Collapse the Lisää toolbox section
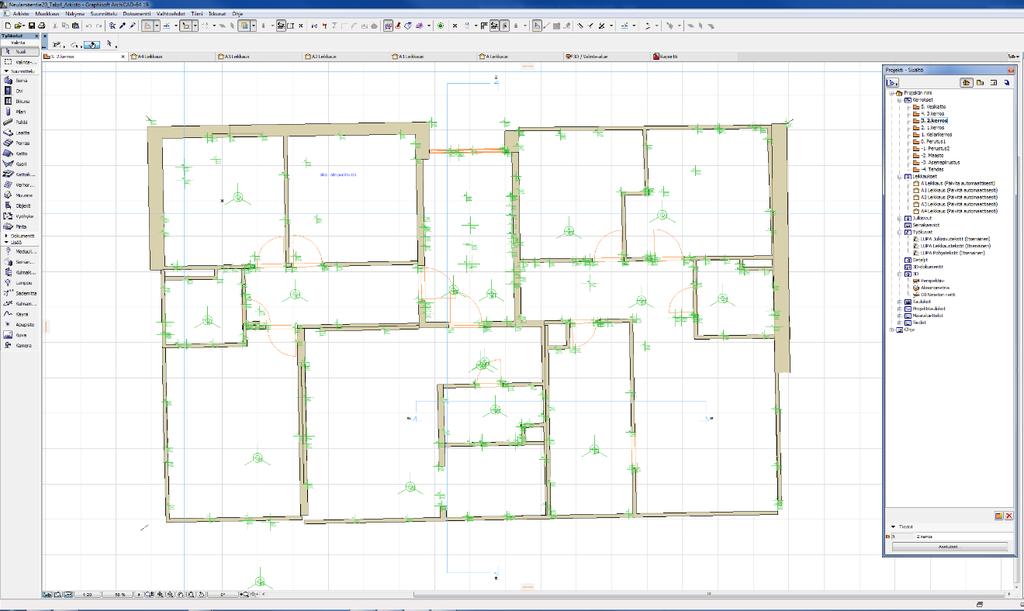The image size is (1024, 611). pos(6,242)
